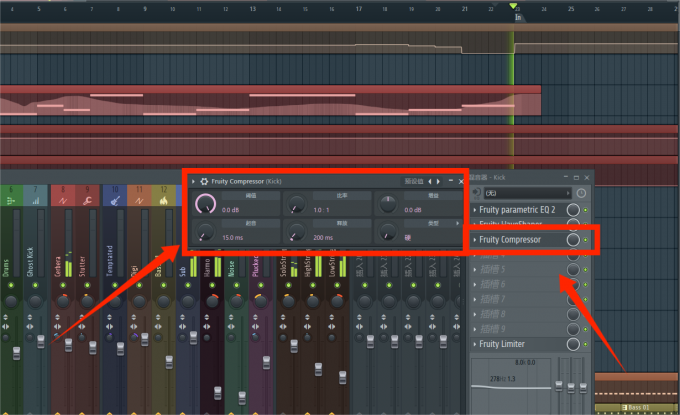Image resolution: width=680 pixels, height=415 pixels.
Task: Select previous preset arrow in Fruity Compressor
Action: (x=430, y=181)
